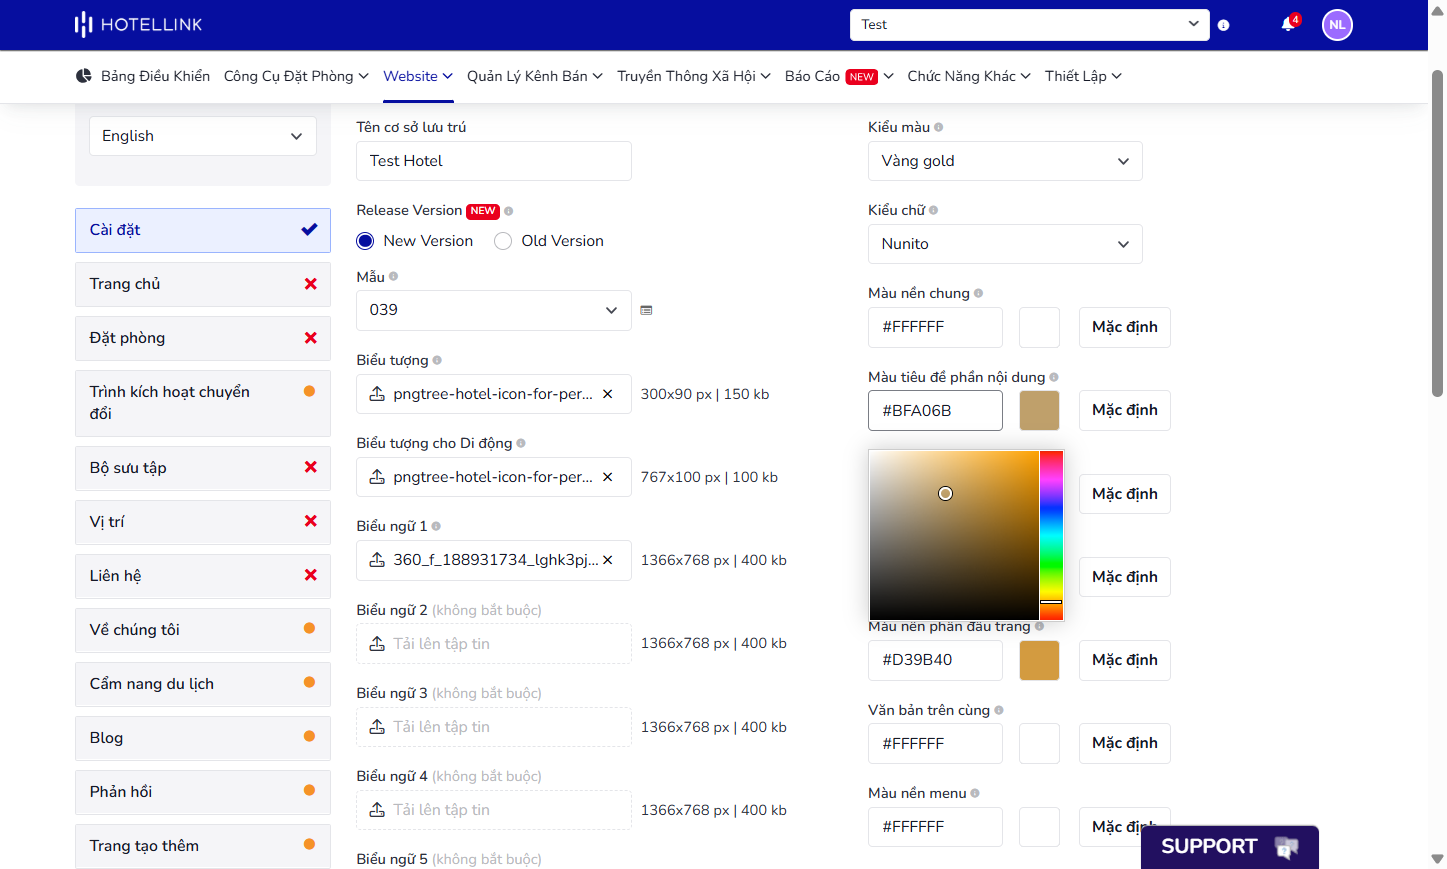Viewport: 1447px width, 869px height.
Task: Open the Mẫu 039 template dropdown
Action: click(x=494, y=310)
